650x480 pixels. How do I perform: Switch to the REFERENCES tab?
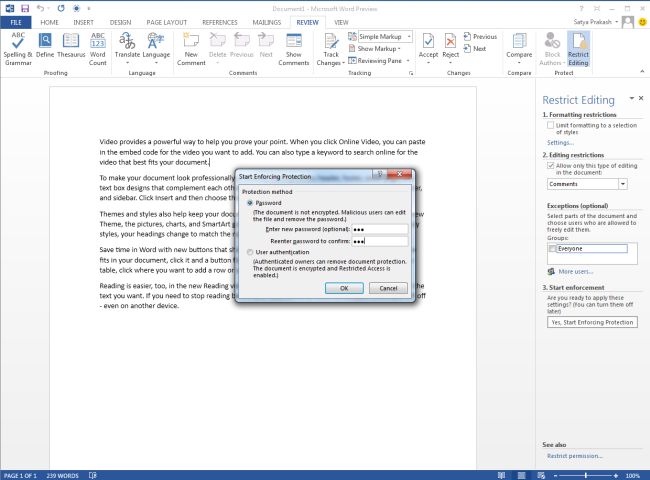point(220,22)
